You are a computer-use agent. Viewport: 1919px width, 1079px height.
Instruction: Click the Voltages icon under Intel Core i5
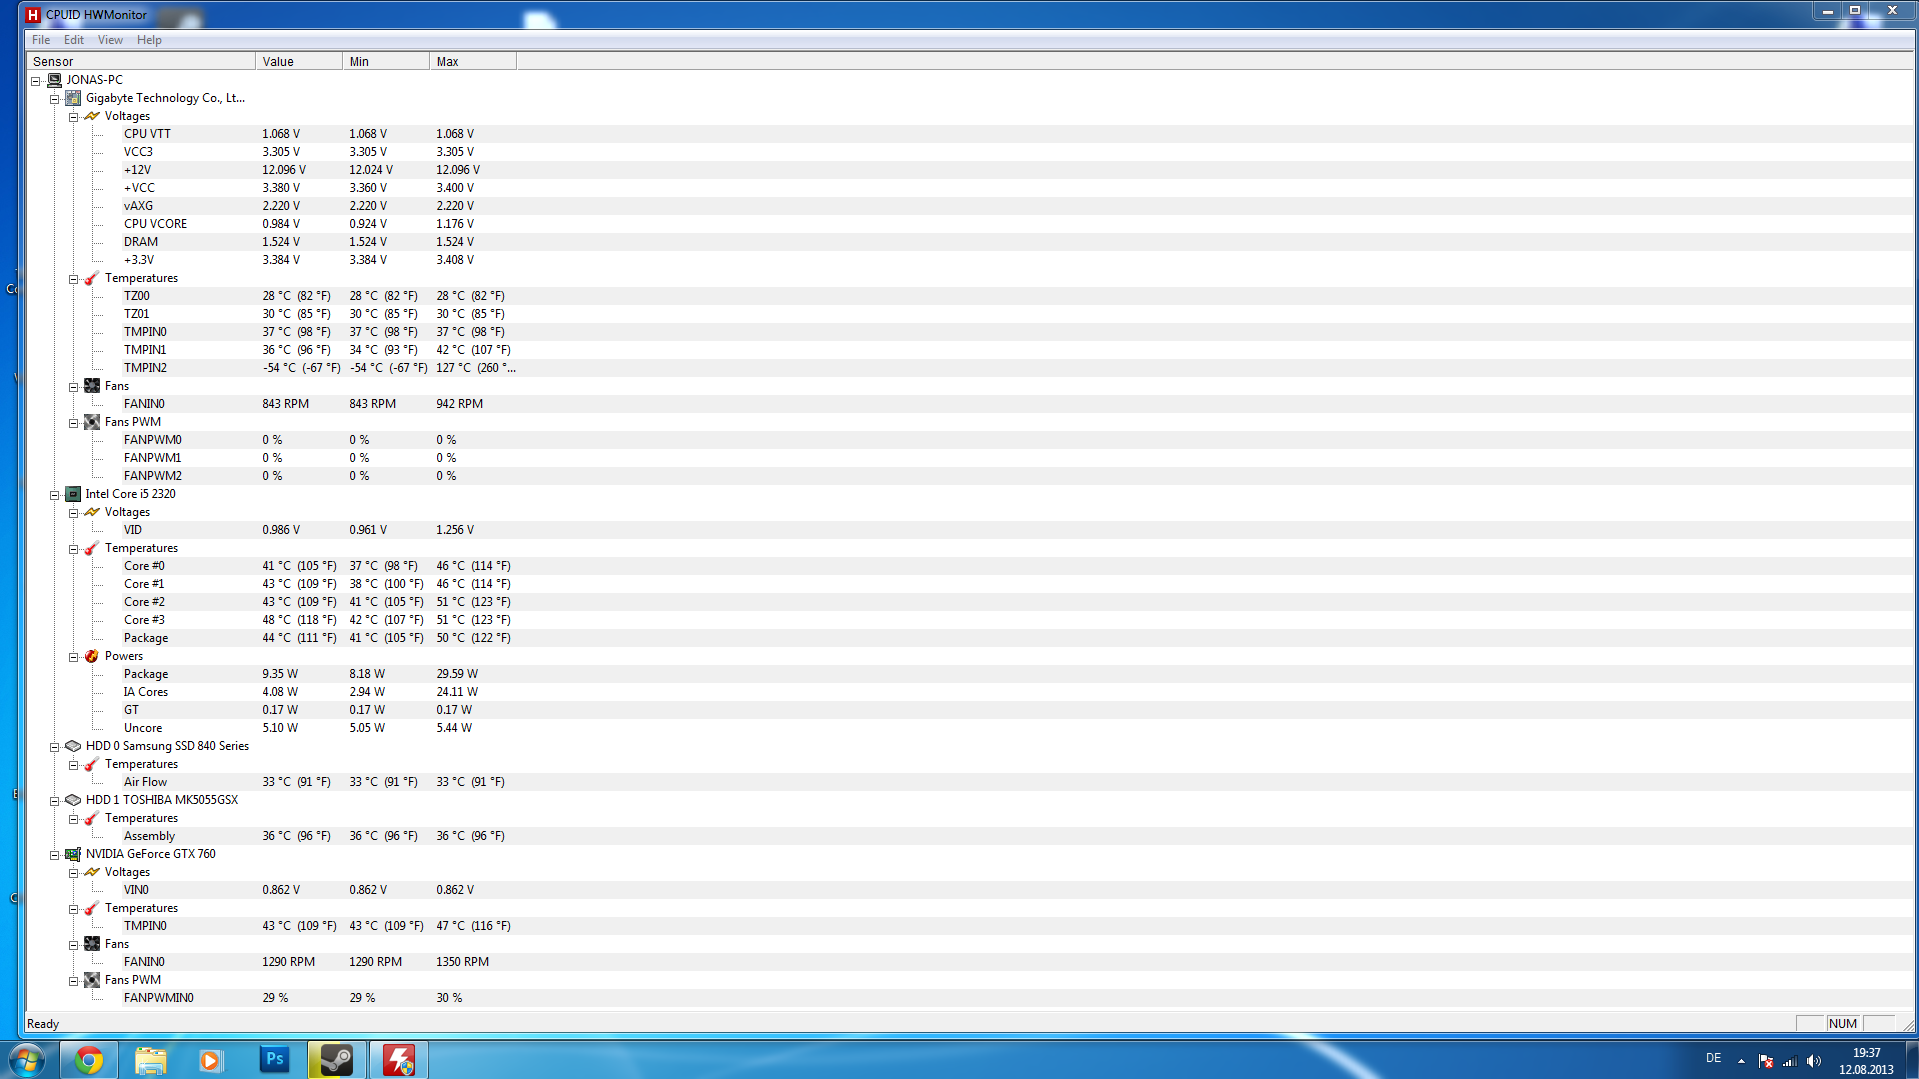(92, 512)
